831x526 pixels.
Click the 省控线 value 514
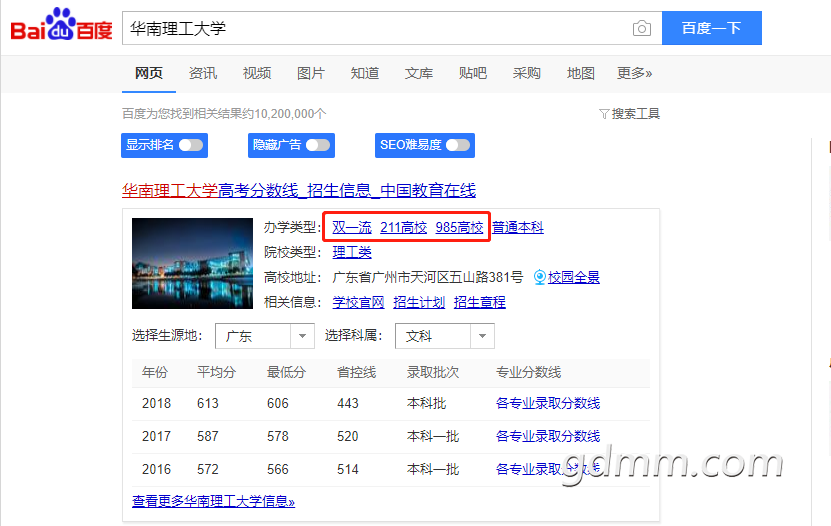click(348, 469)
